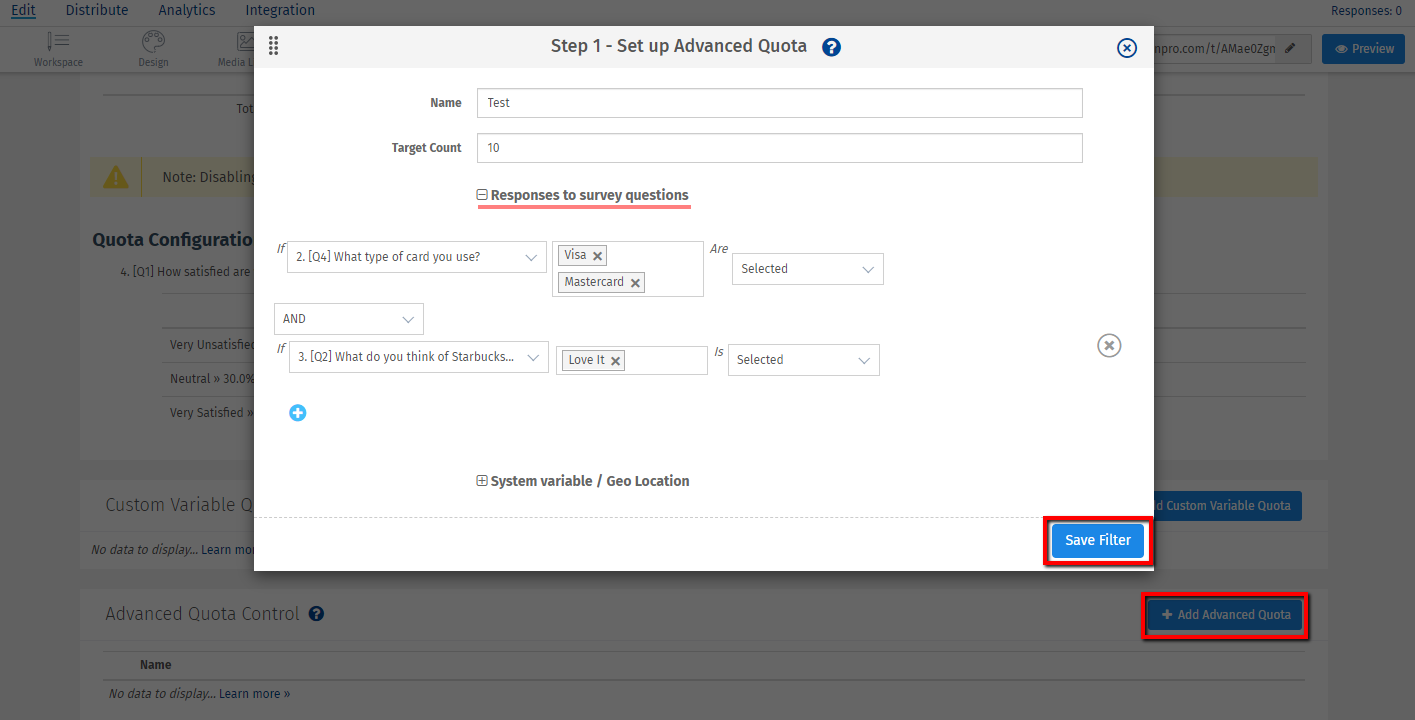
Task: Click the Target Count input field
Action: [x=779, y=147]
